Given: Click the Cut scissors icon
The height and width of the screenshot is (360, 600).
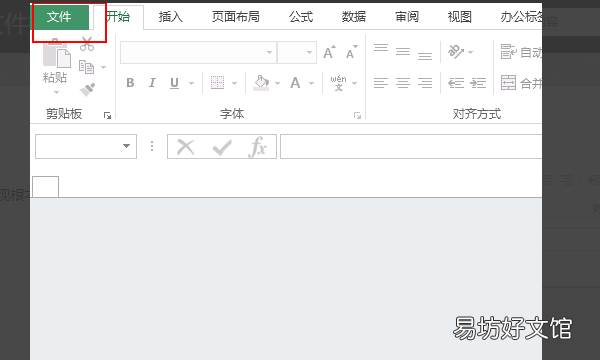Looking at the screenshot, I should coord(87,44).
